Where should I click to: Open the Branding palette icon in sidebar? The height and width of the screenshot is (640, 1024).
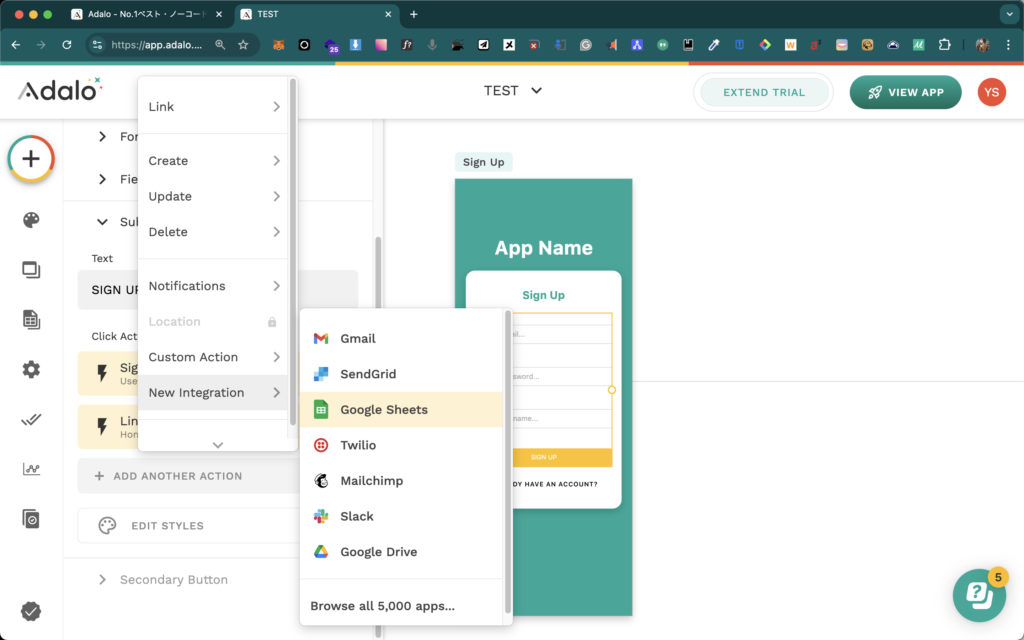pyautogui.click(x=31, y=220)
